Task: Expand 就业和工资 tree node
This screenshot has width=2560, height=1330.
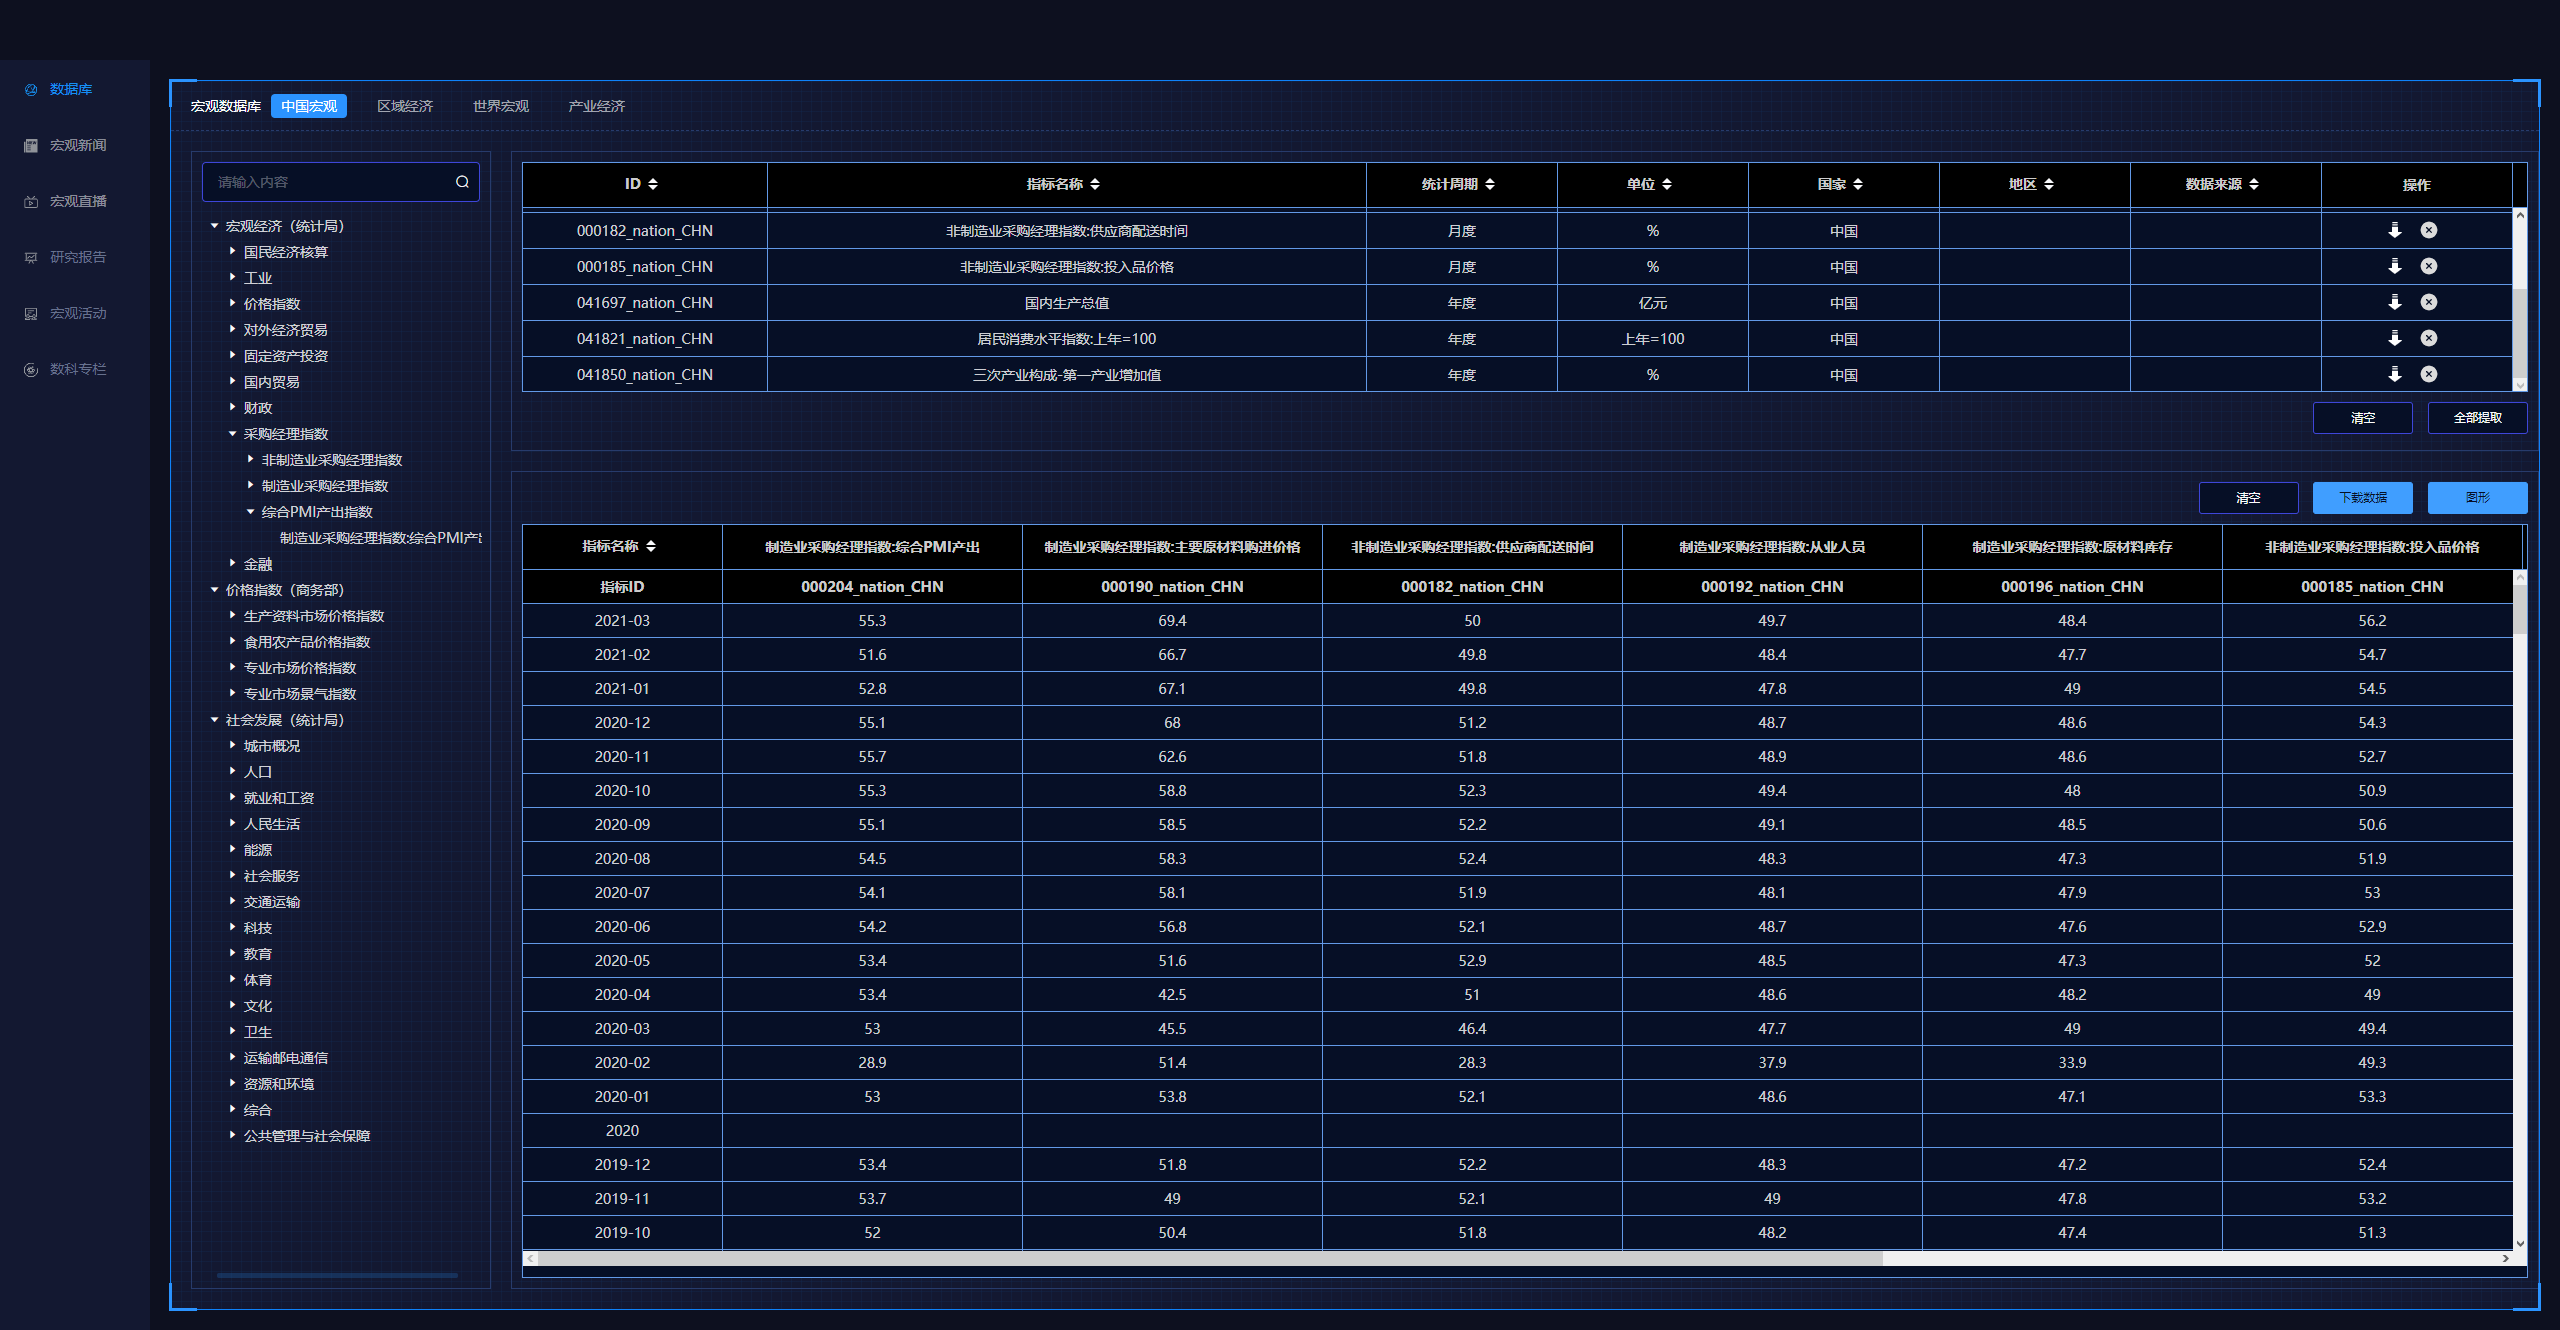Action: 232,798
